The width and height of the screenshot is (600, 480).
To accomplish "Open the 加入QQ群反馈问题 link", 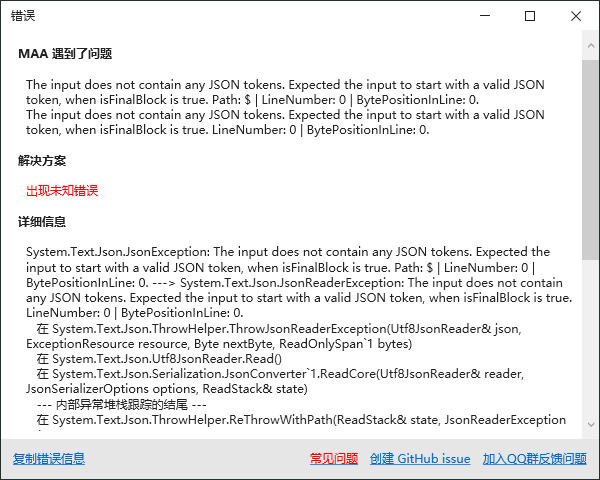I will [534, 458].
